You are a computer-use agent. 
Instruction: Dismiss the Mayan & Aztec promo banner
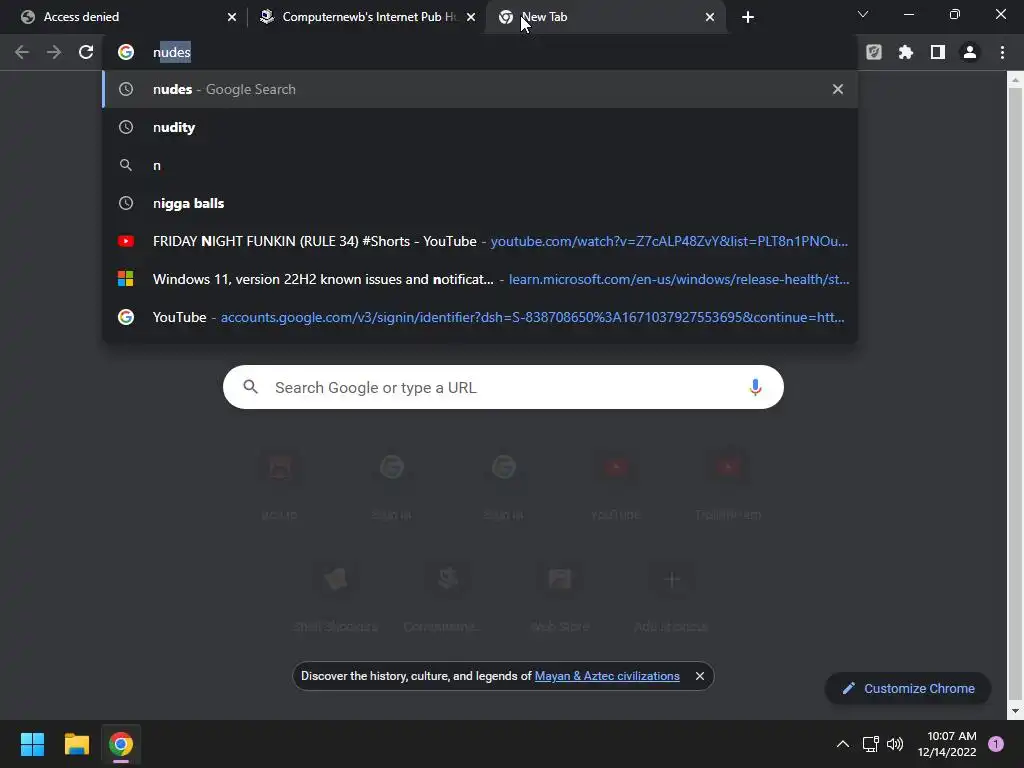(x=699, y=676)
